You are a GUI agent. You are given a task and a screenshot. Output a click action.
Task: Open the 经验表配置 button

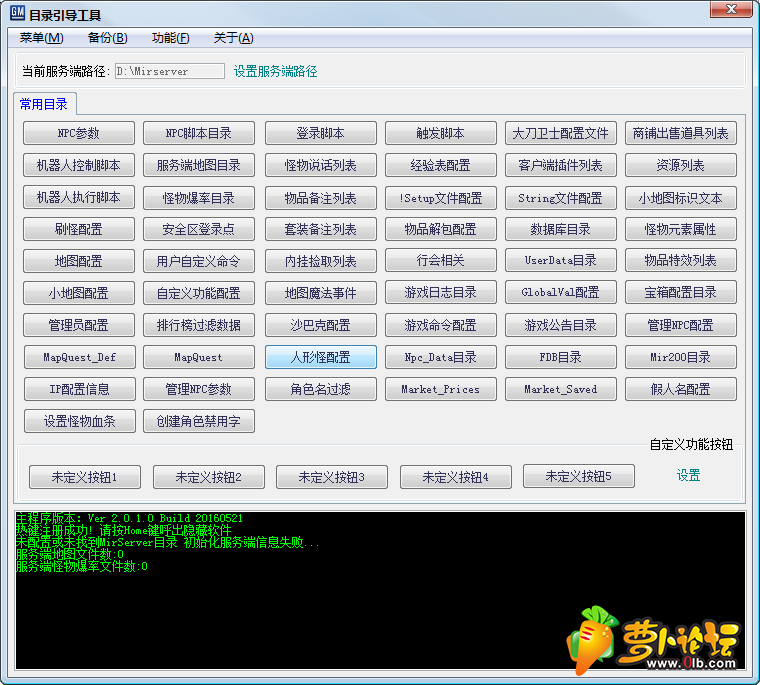point(441,165)
